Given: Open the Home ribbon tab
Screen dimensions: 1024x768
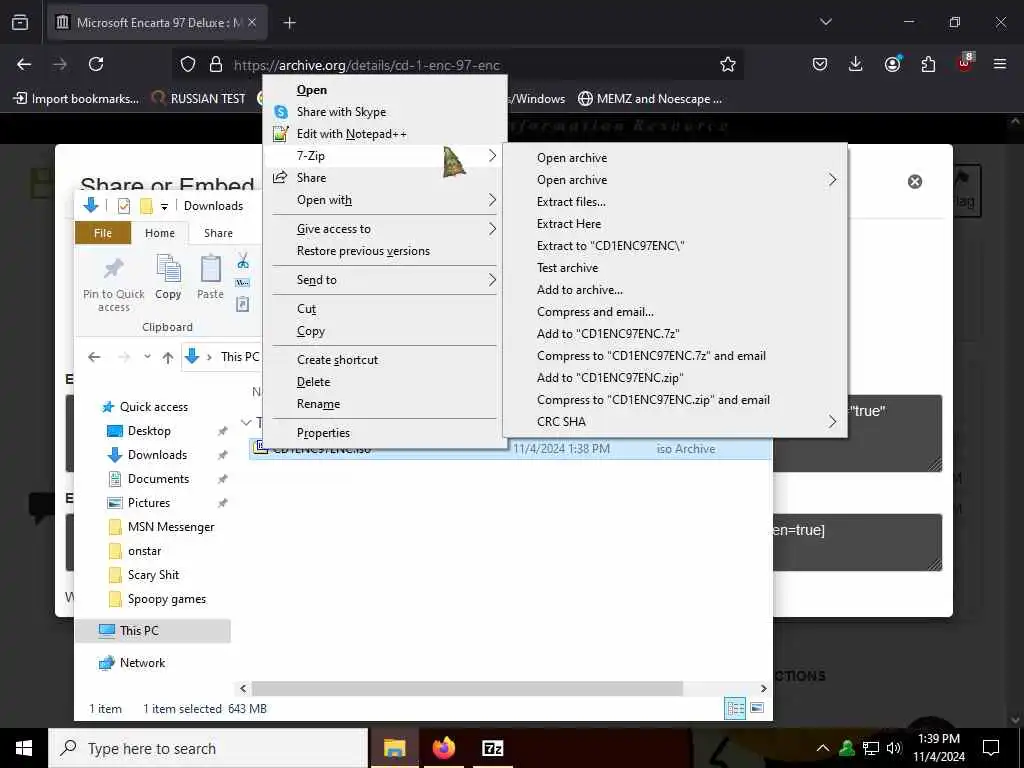Looking at the screenshot, I should (x=160, y=233).
